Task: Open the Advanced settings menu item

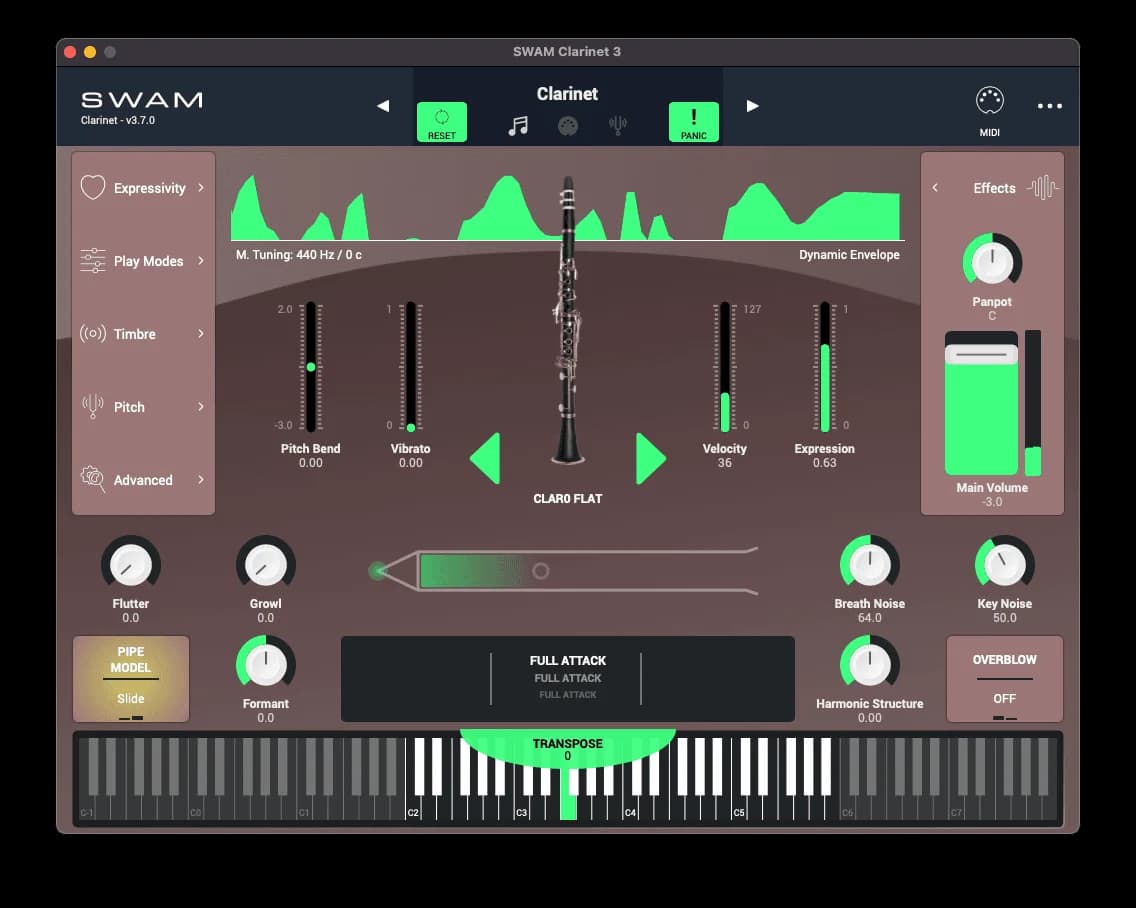Action: click(x=143, y=480)
